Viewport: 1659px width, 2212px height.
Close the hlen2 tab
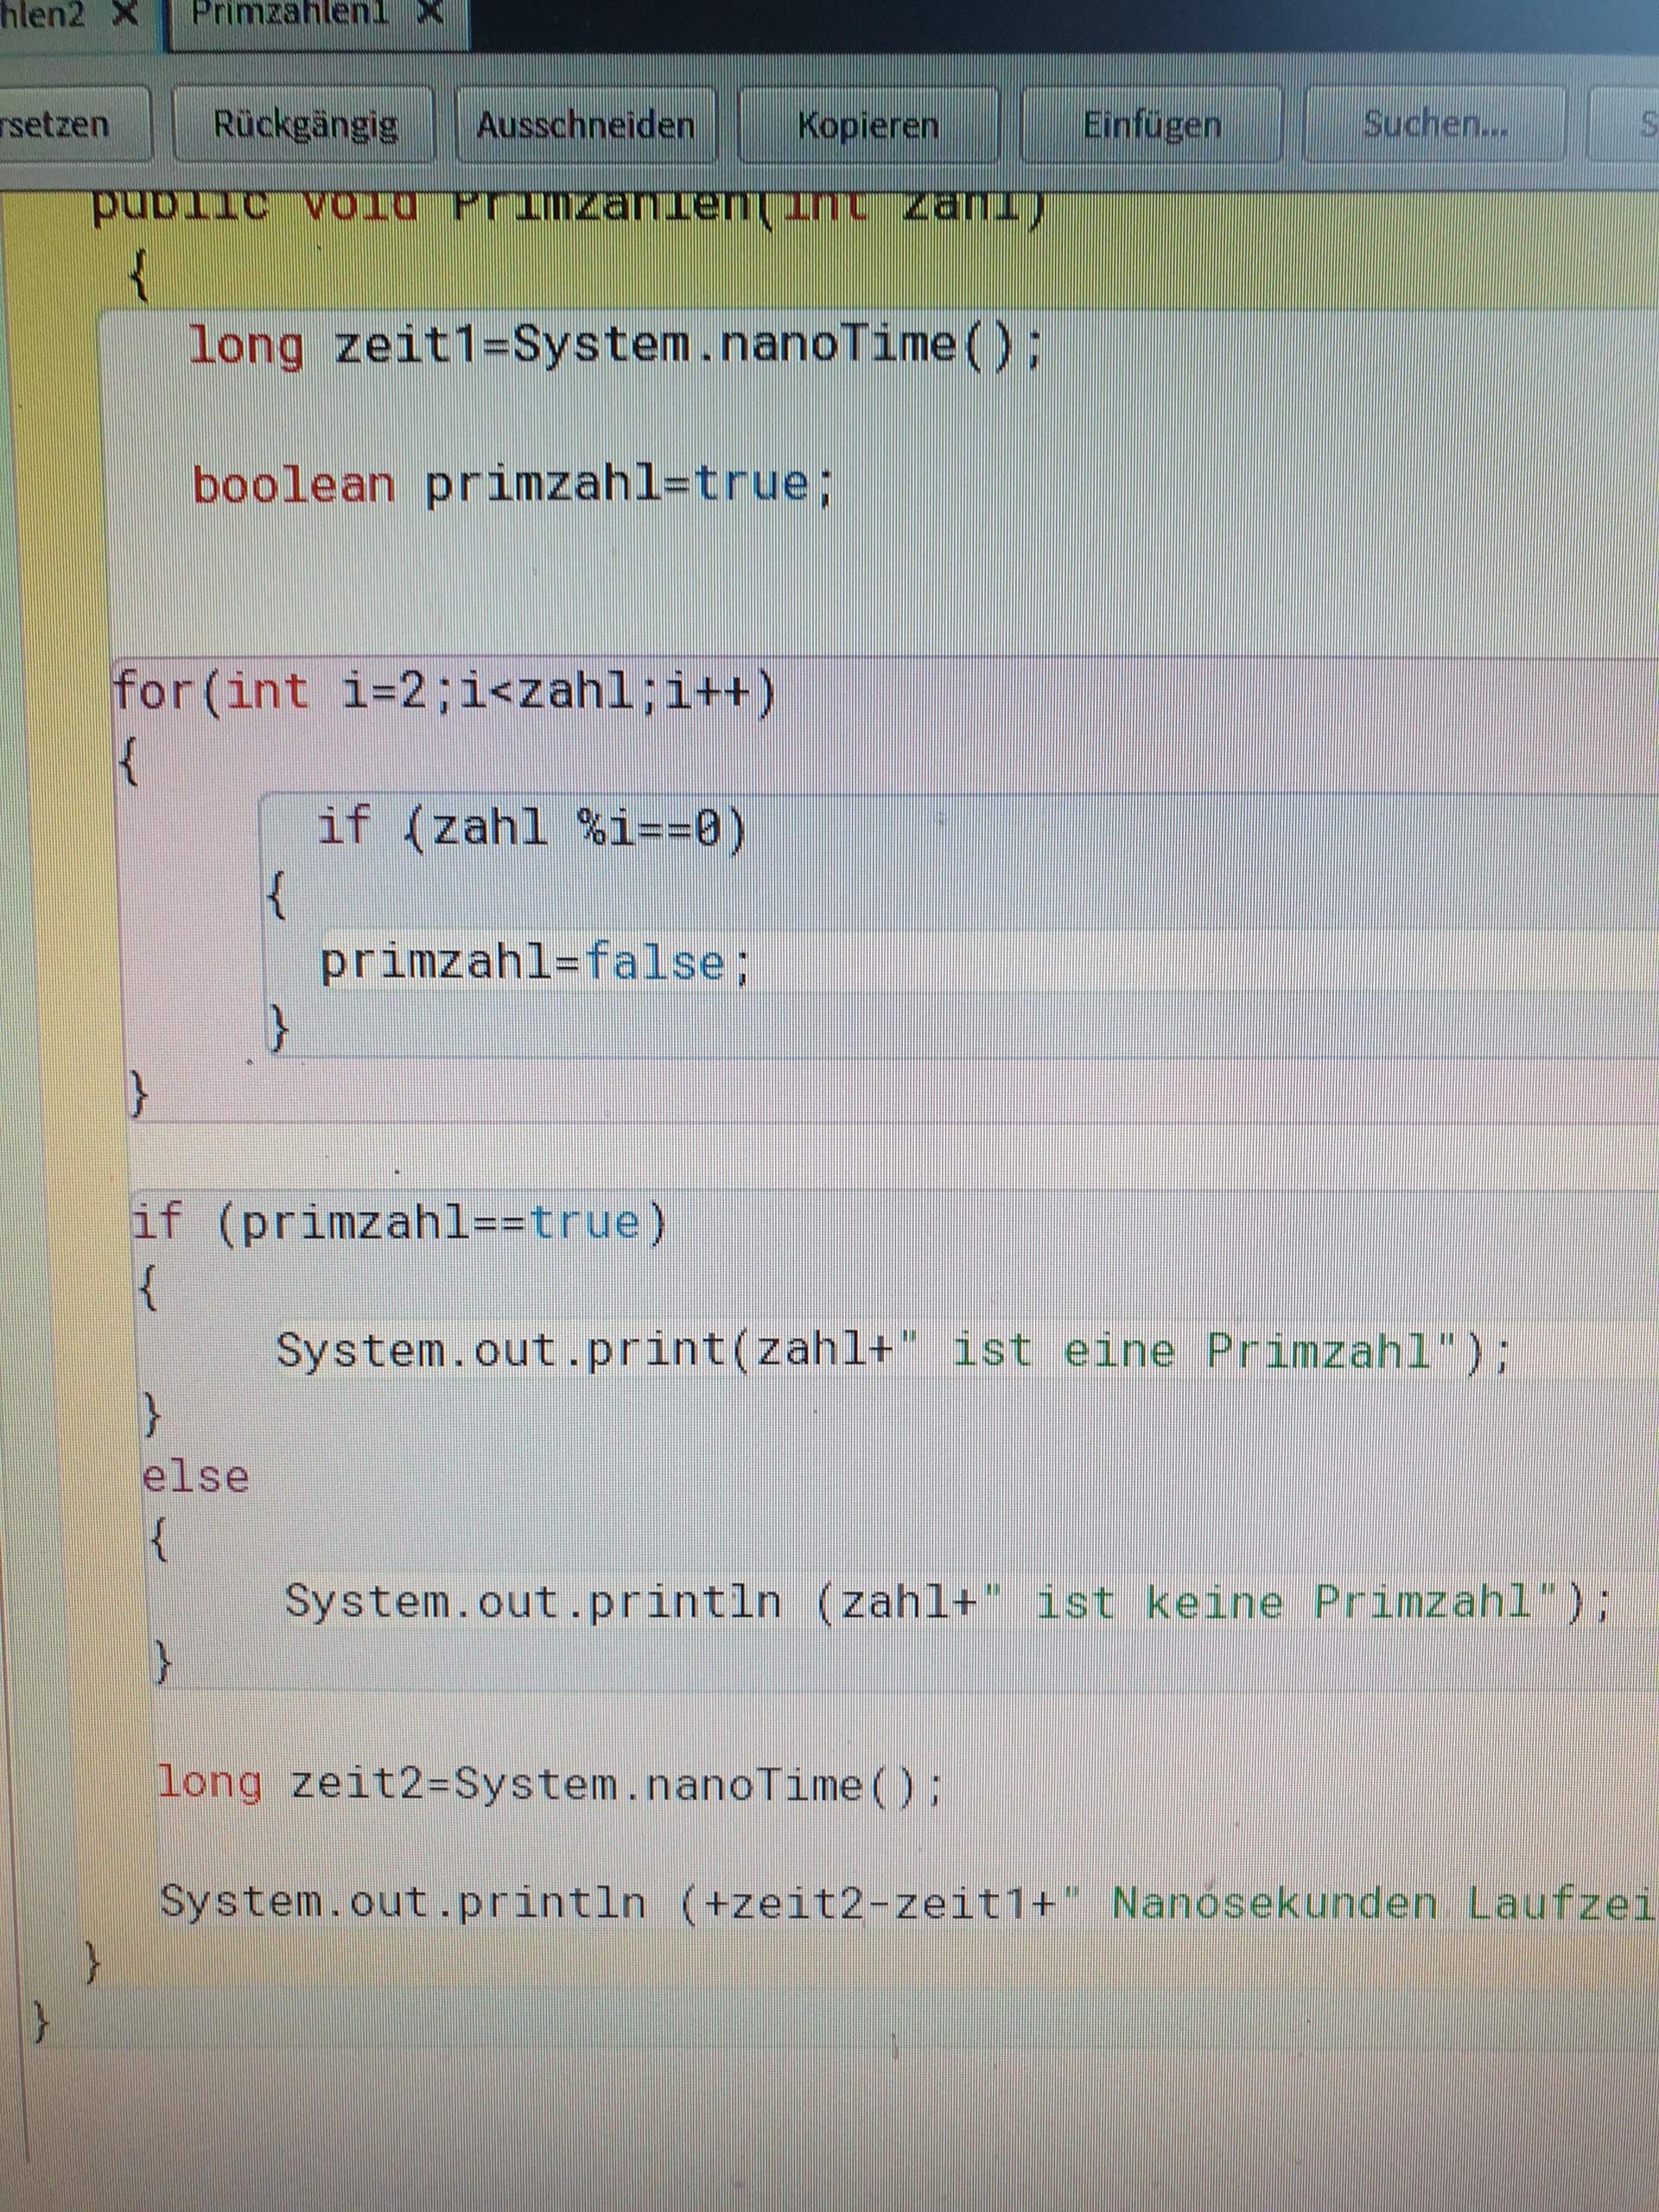click(127, 14)
